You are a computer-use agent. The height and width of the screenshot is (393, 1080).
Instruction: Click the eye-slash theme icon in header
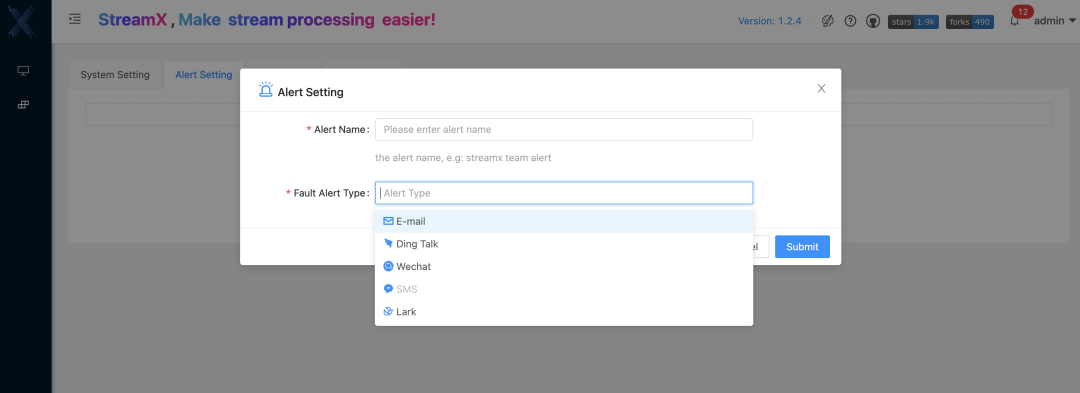(828, 21)
